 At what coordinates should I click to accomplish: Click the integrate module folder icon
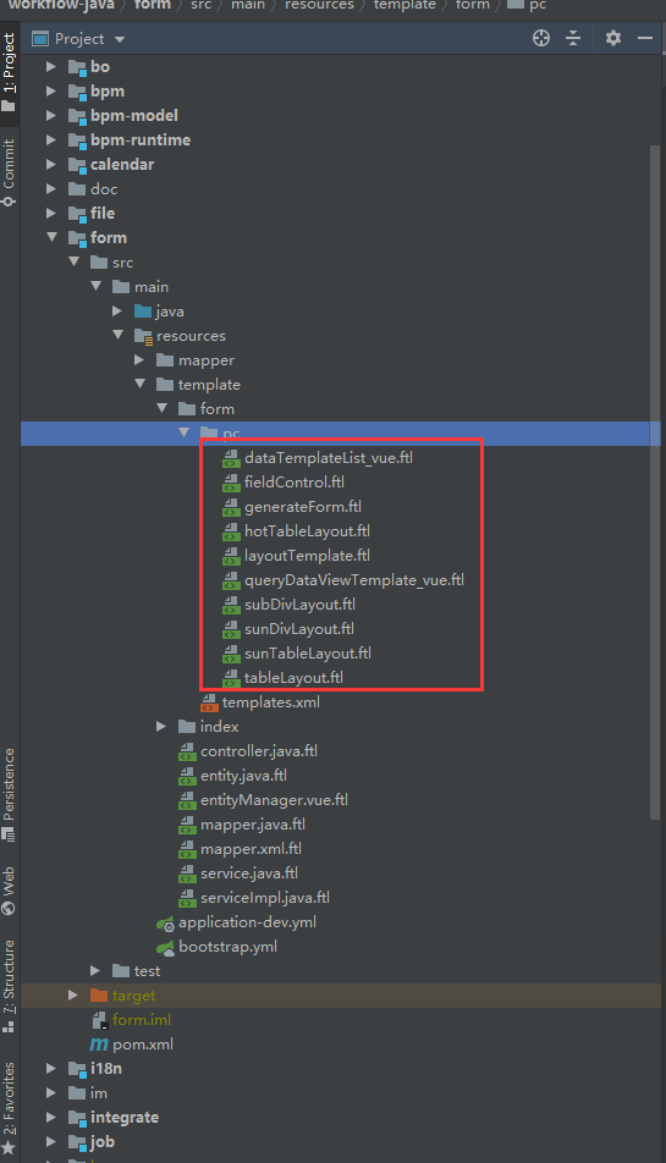(x=77, y=1118)
